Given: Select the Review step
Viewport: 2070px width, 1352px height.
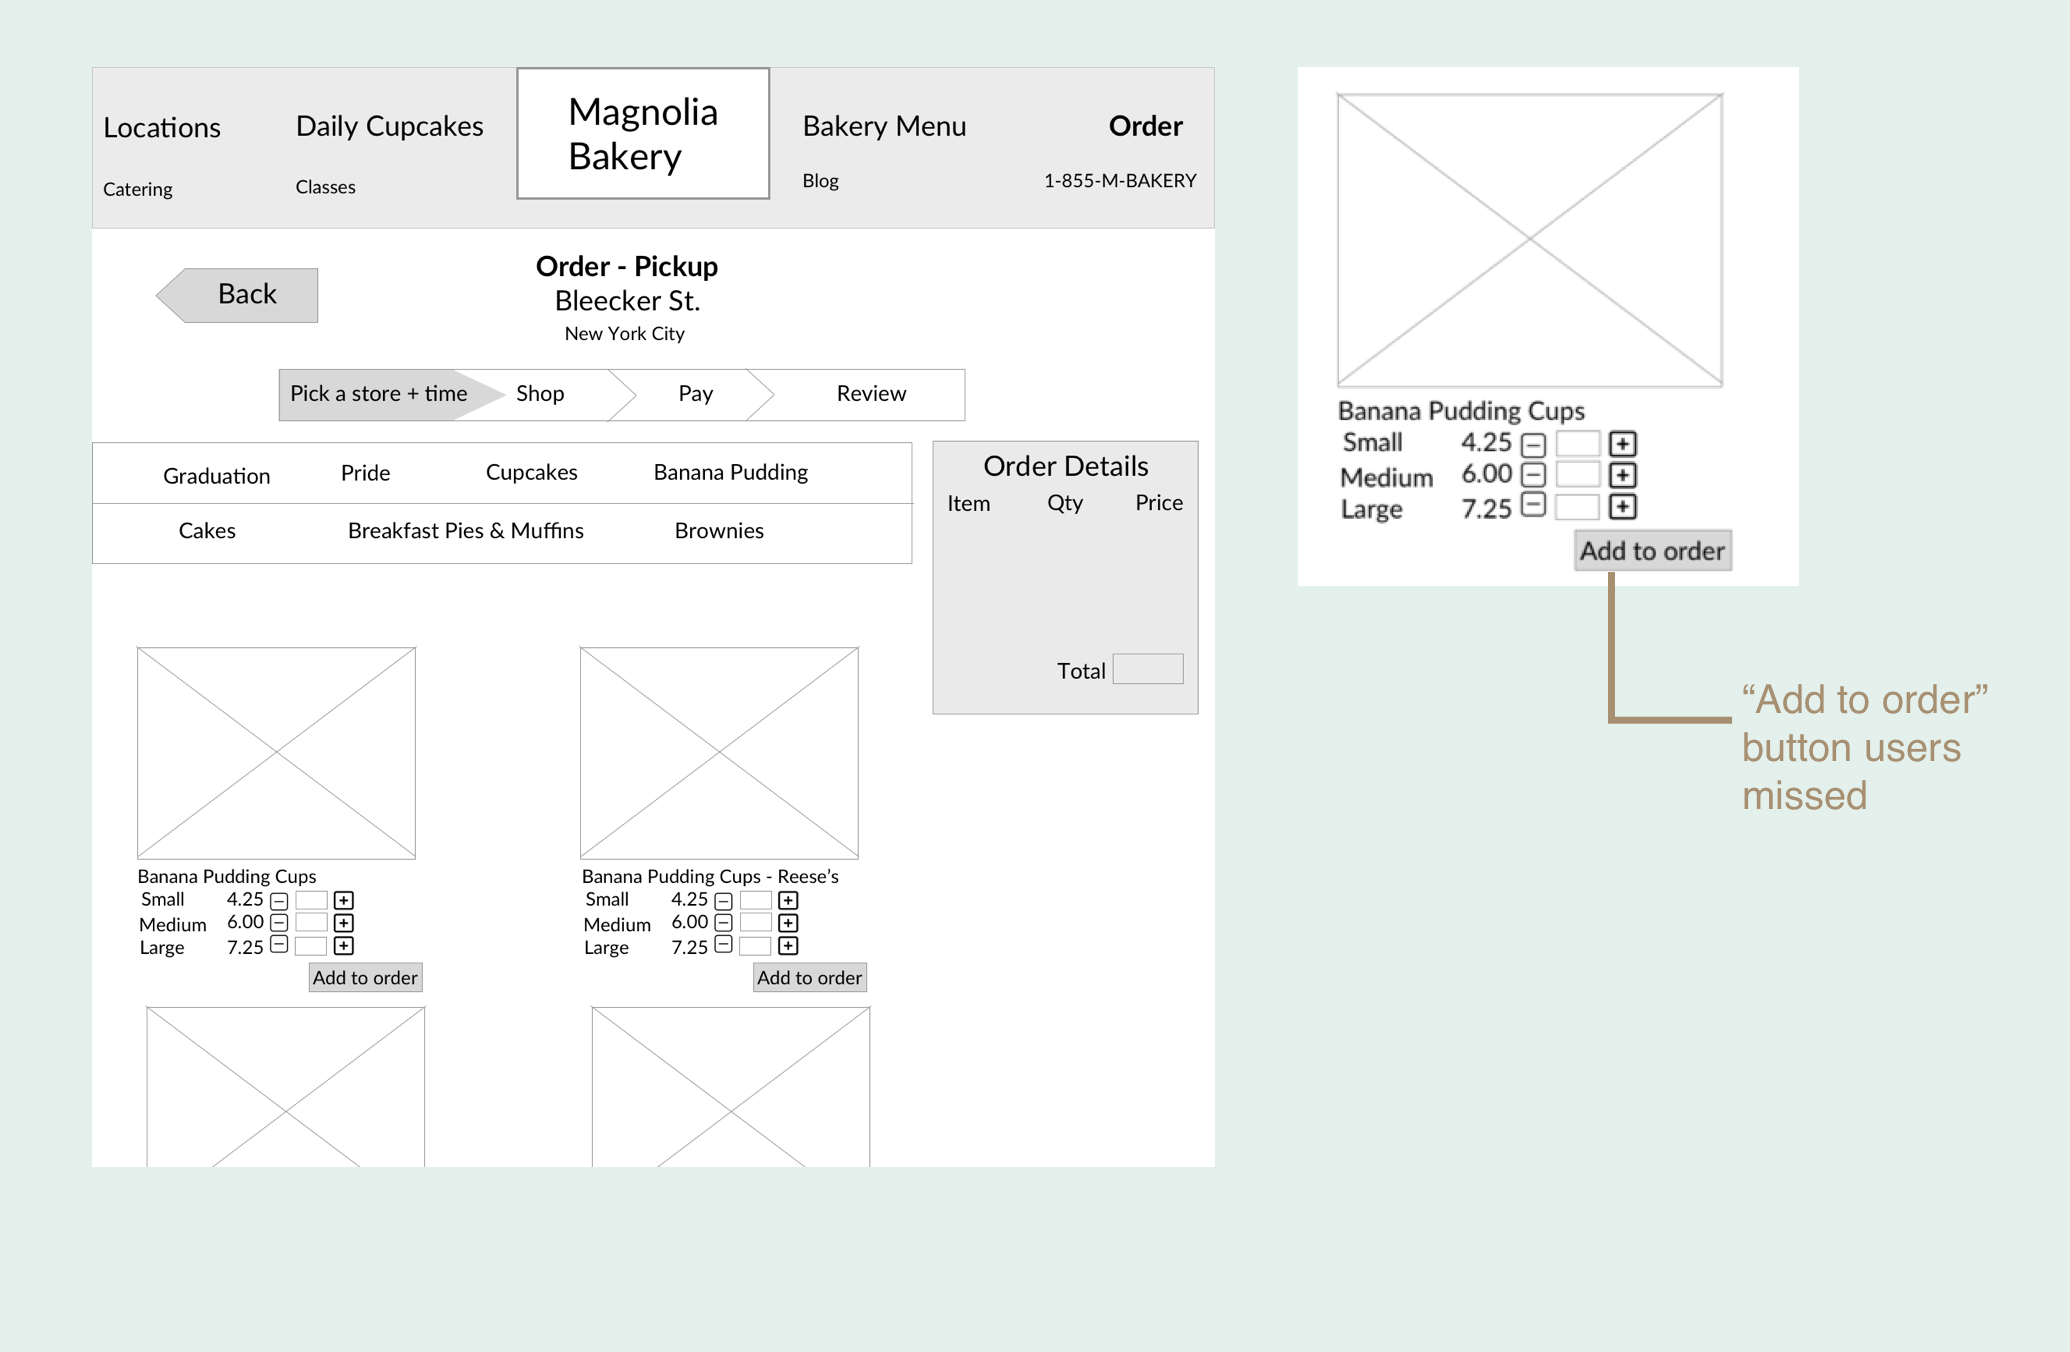Looking at the screenshot, I should tap(871, 394).
